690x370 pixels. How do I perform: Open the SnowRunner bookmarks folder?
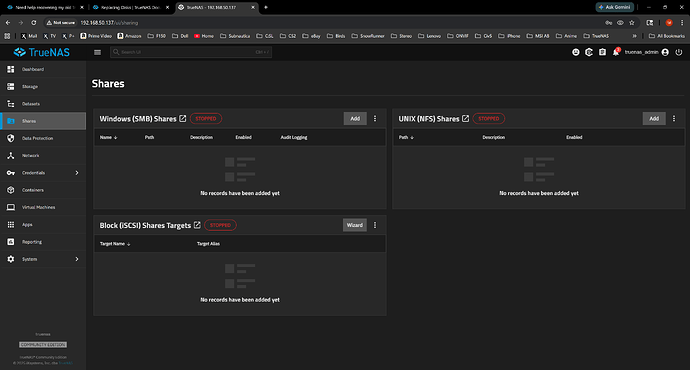[368, 36]
